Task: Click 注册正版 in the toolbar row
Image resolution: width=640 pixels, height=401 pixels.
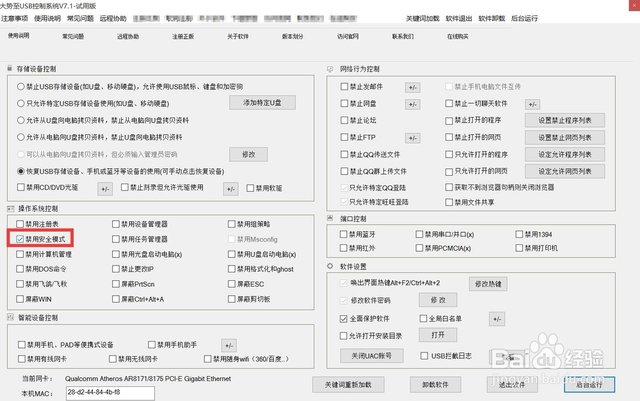Action: pos(183,36)
